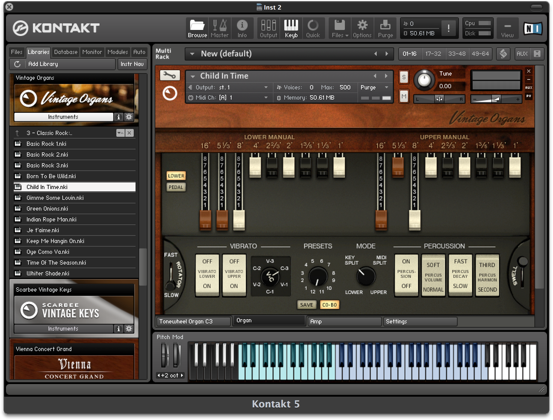Open Vintage Organs settings gear
The image size is (553, 420).
pyautogui.click(x=129, y=117)
